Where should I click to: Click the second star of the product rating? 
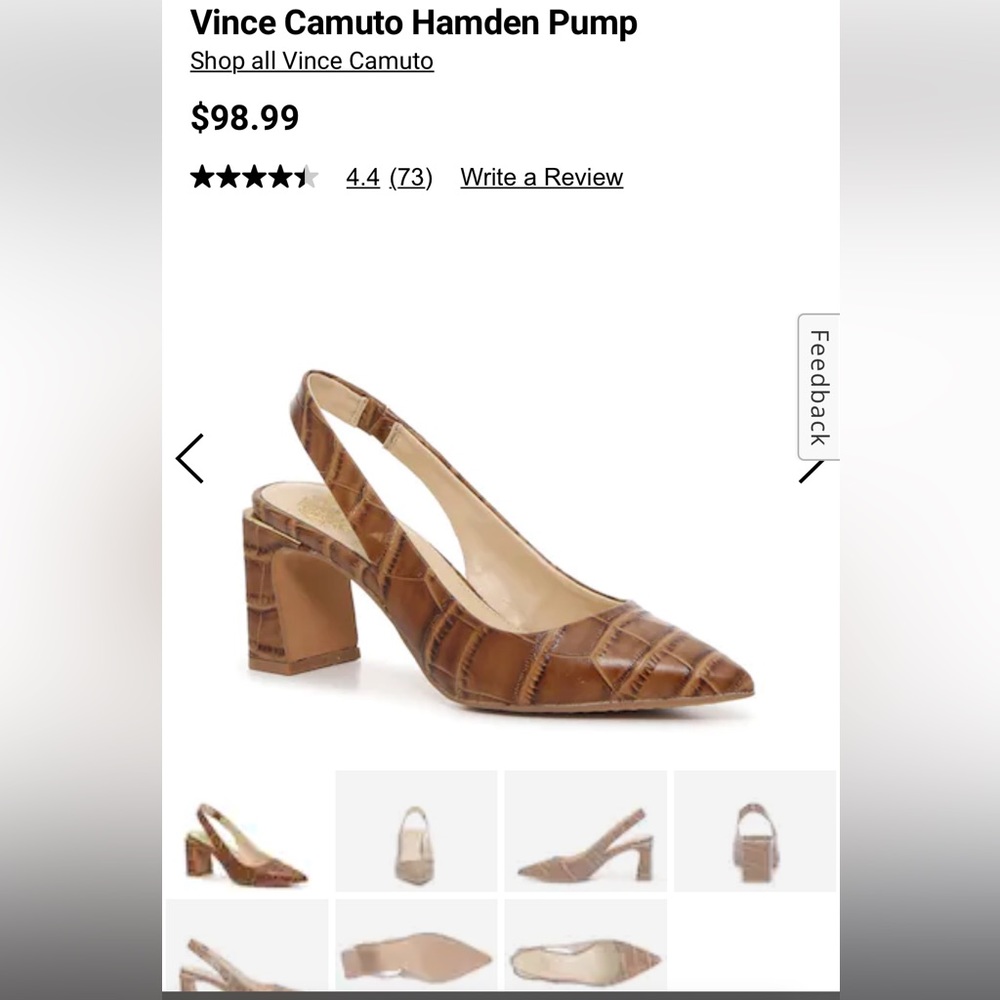[228, 176]
